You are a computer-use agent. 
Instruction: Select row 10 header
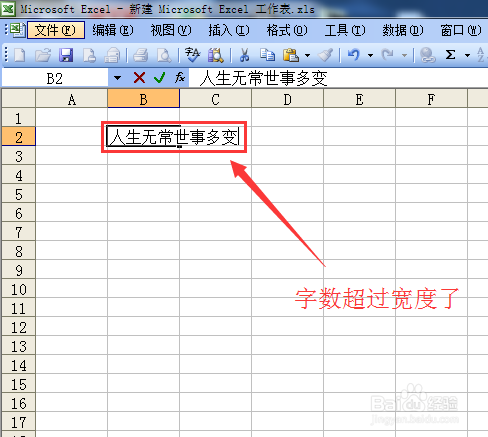[19, 289]
